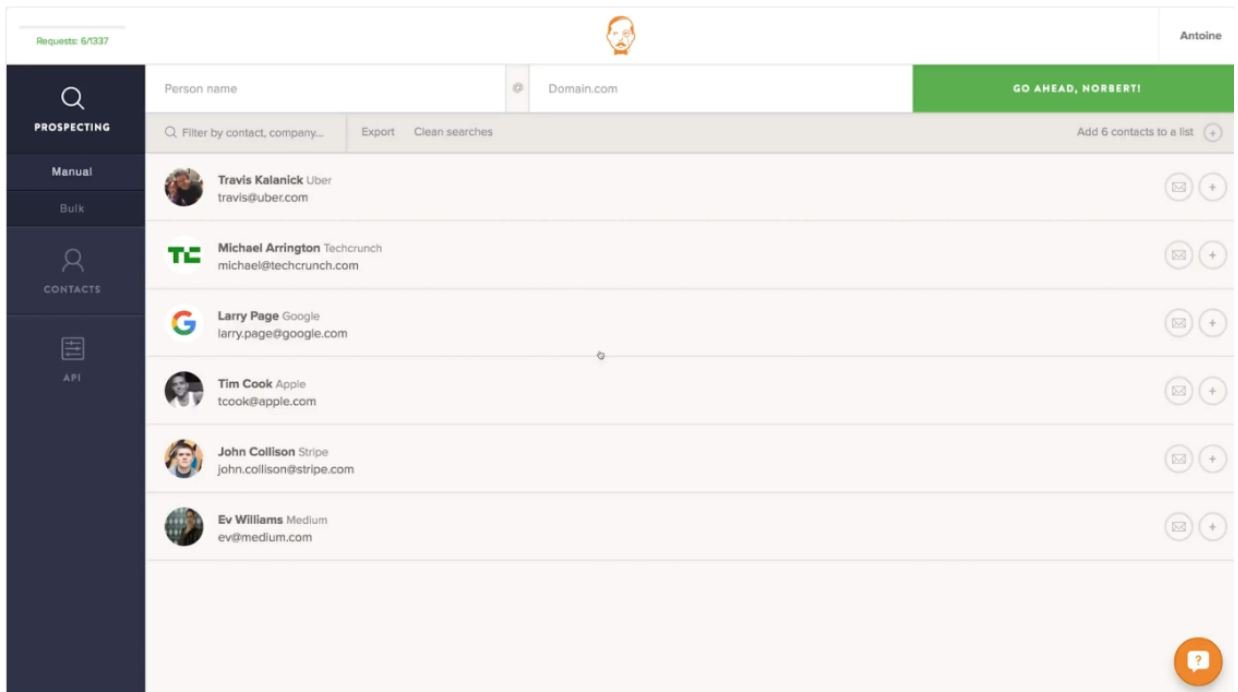Send email to John Collison
Image resolution: width=1238 pixels, height=692 pixels.
pyautogui.click(x=1179, y=459)
